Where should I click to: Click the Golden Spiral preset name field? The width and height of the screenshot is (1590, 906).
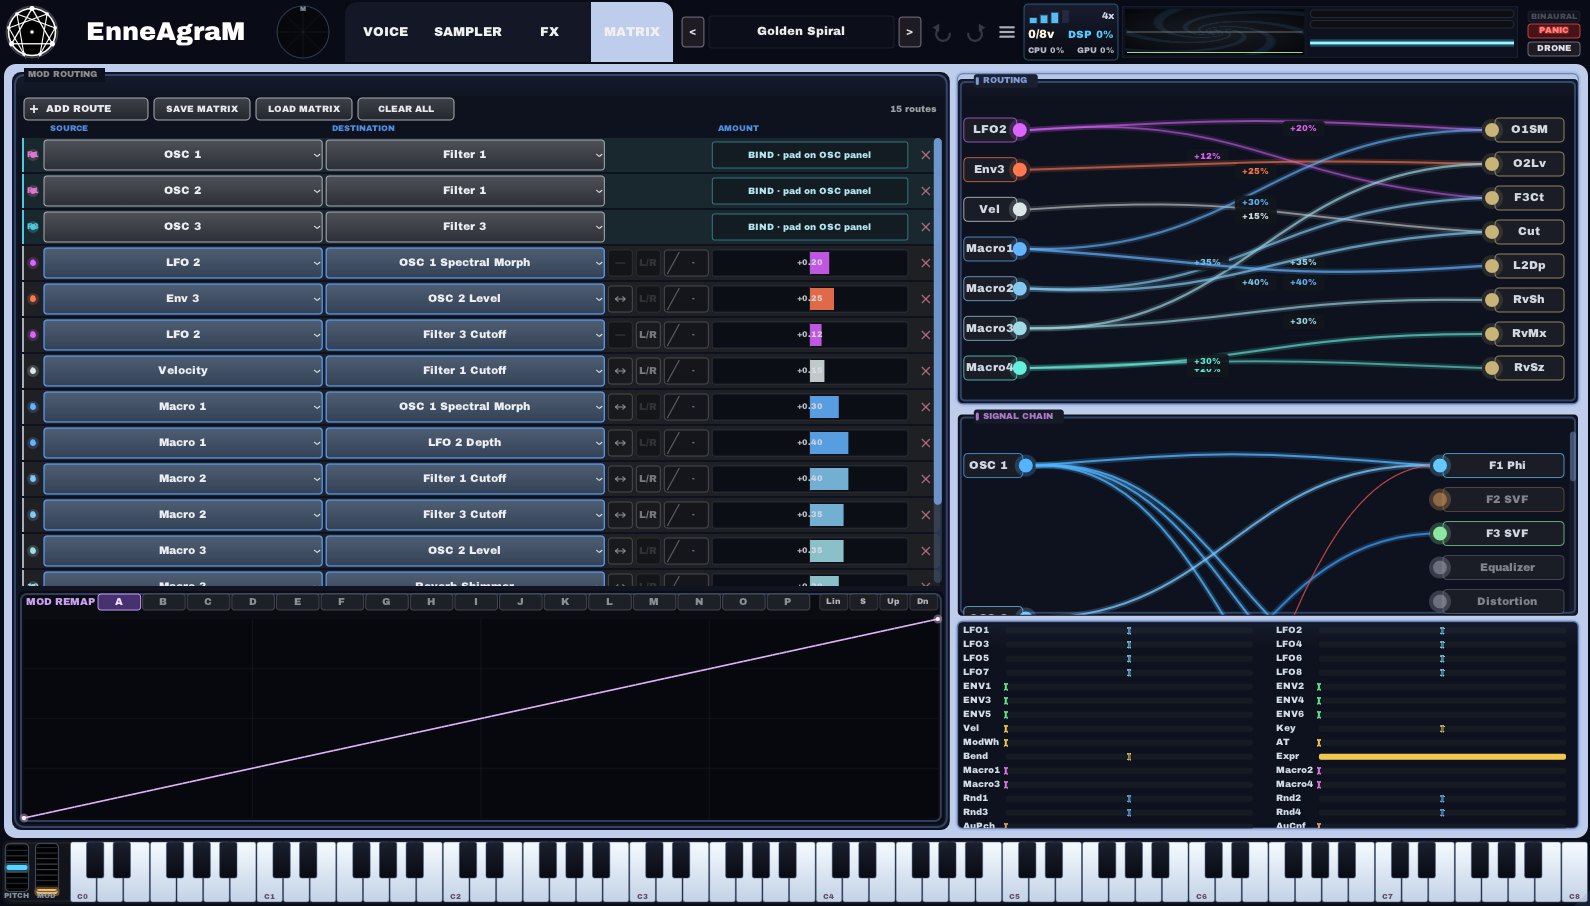pos(801,32)
